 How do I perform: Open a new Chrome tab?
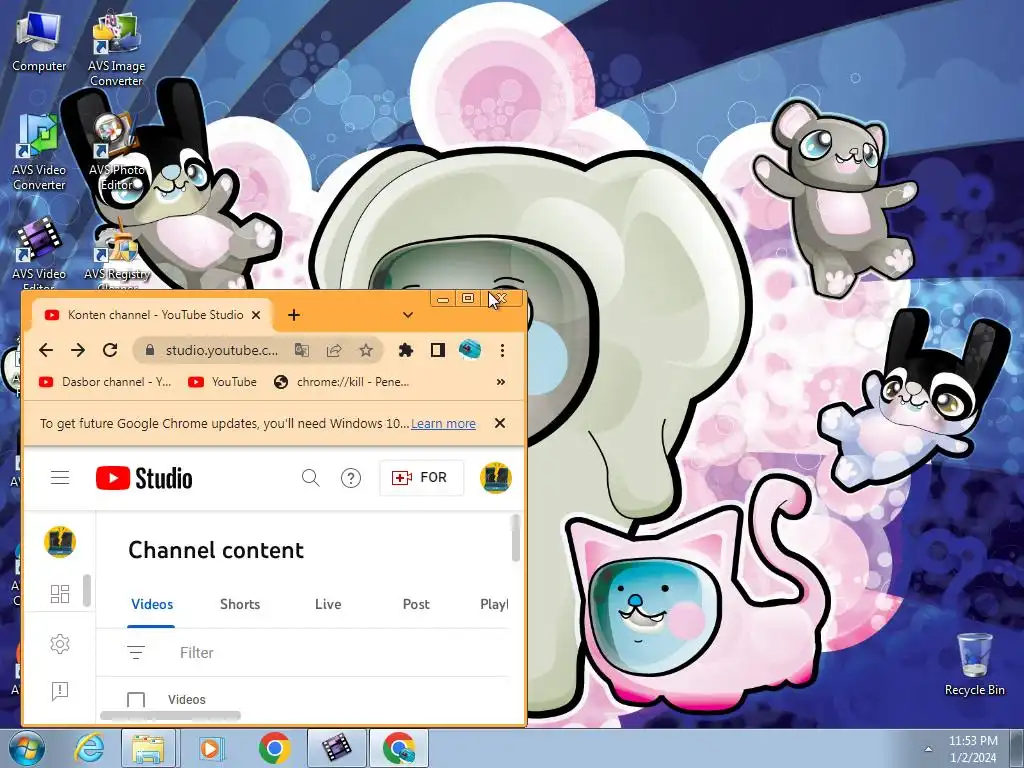pos(294,315)
